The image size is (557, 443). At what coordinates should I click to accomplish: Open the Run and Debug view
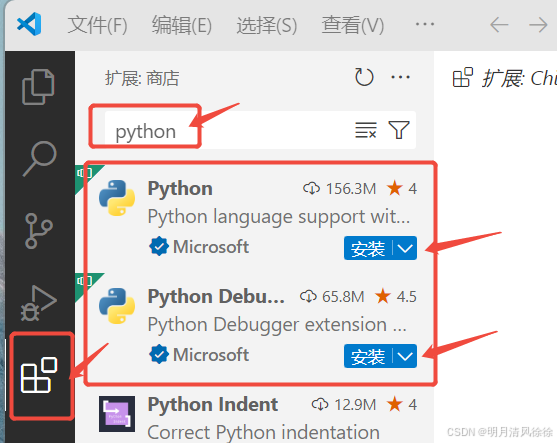(x=39, y=303)
